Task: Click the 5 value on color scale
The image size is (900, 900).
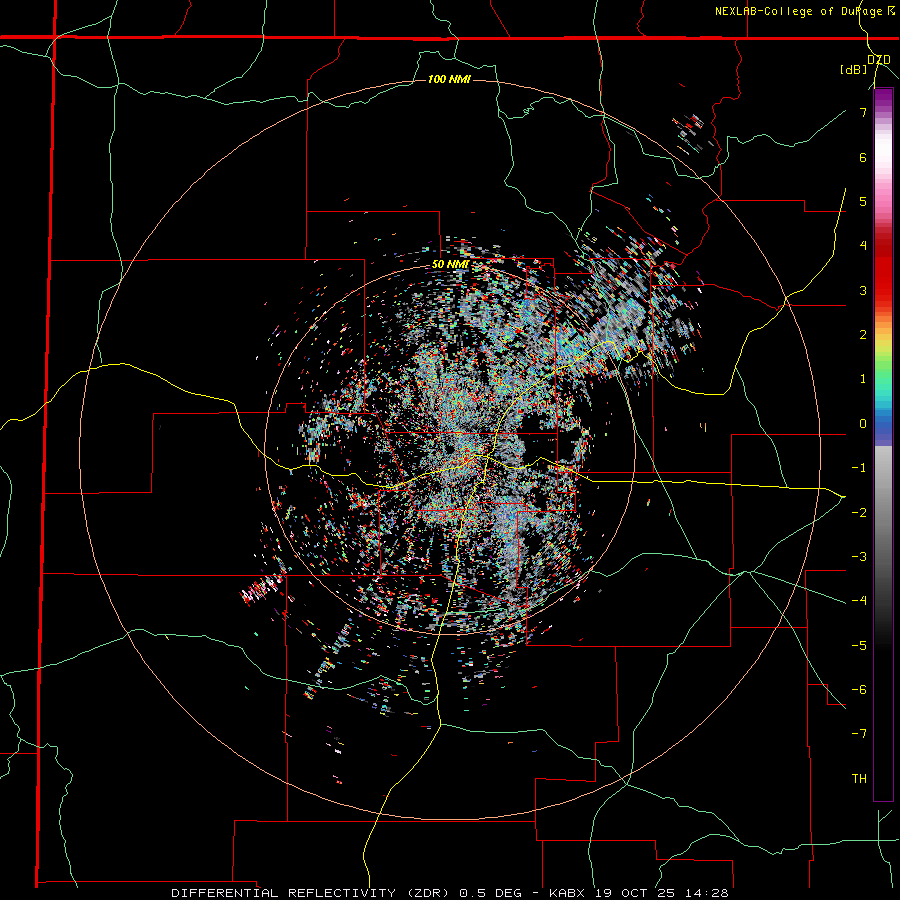Action: 863,201
